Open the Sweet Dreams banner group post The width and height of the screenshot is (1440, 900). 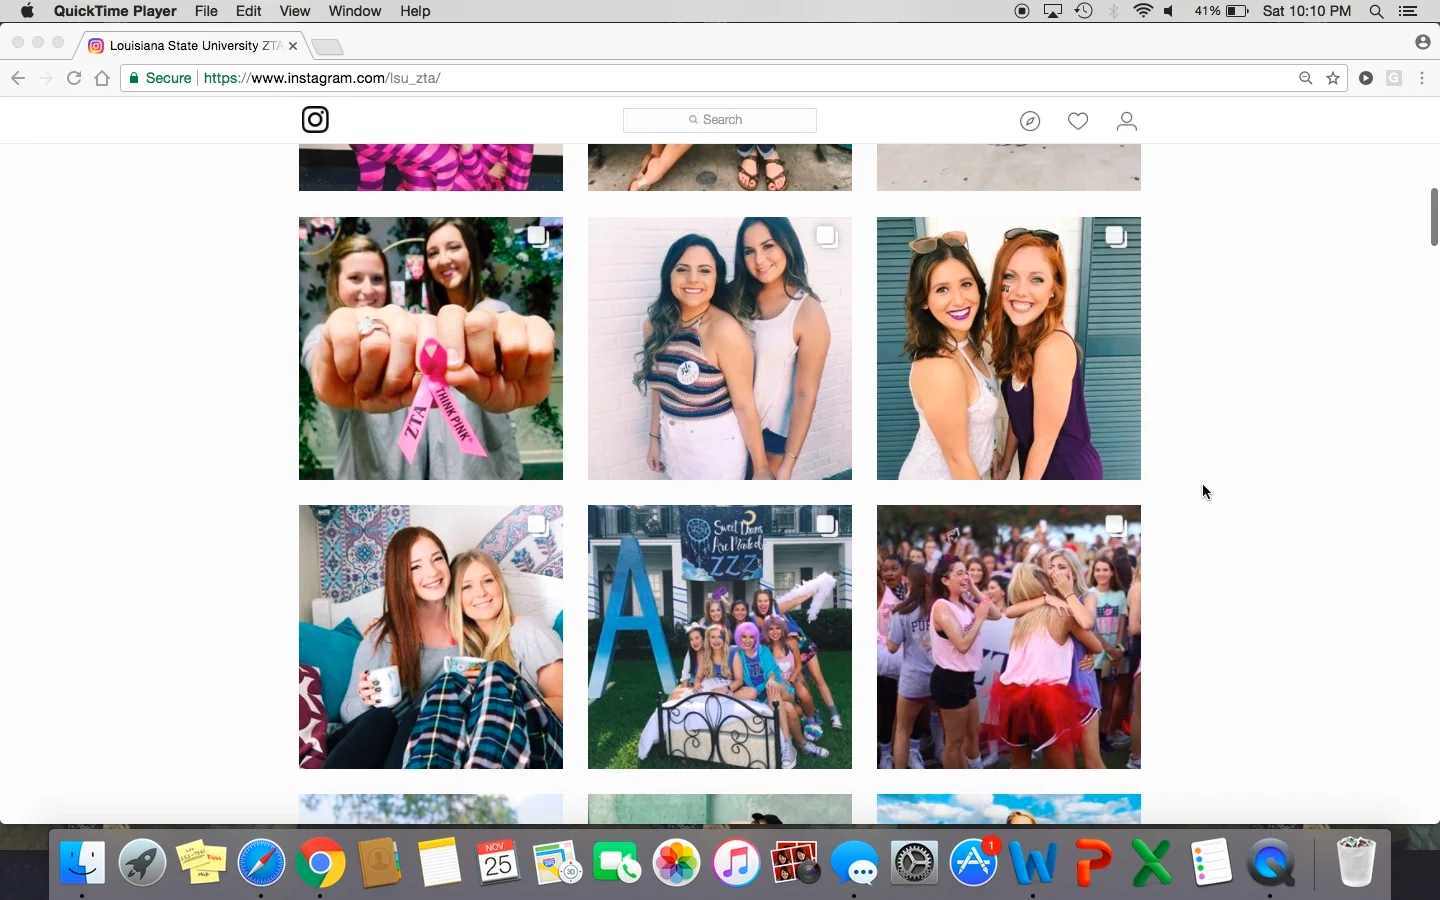[720, 637]
